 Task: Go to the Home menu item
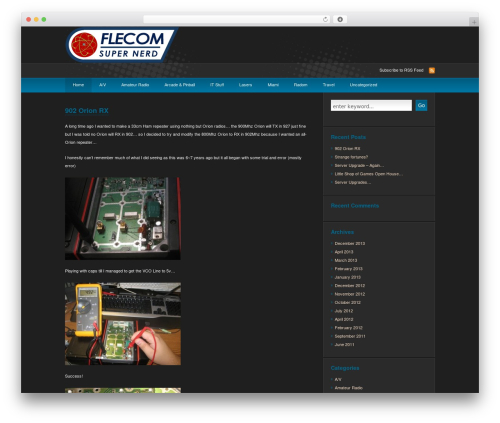78,85
